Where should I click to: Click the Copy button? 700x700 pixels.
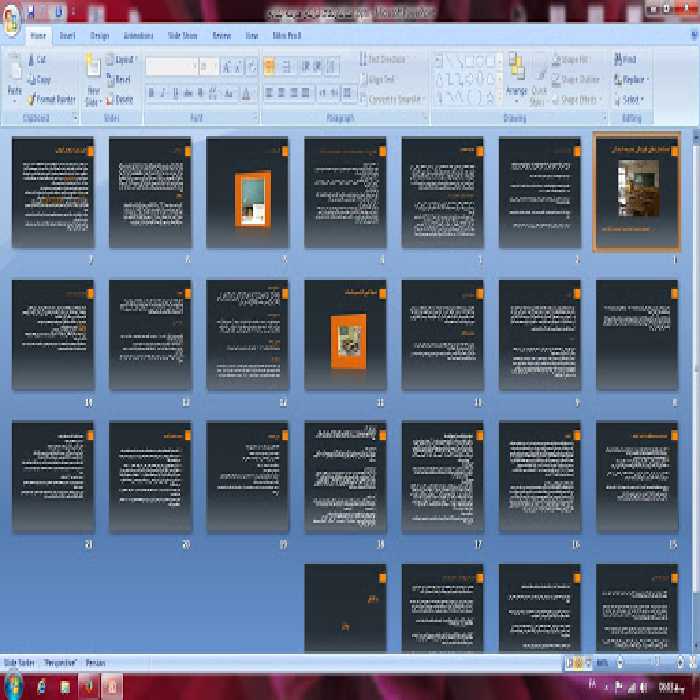[x=42, y=79]
